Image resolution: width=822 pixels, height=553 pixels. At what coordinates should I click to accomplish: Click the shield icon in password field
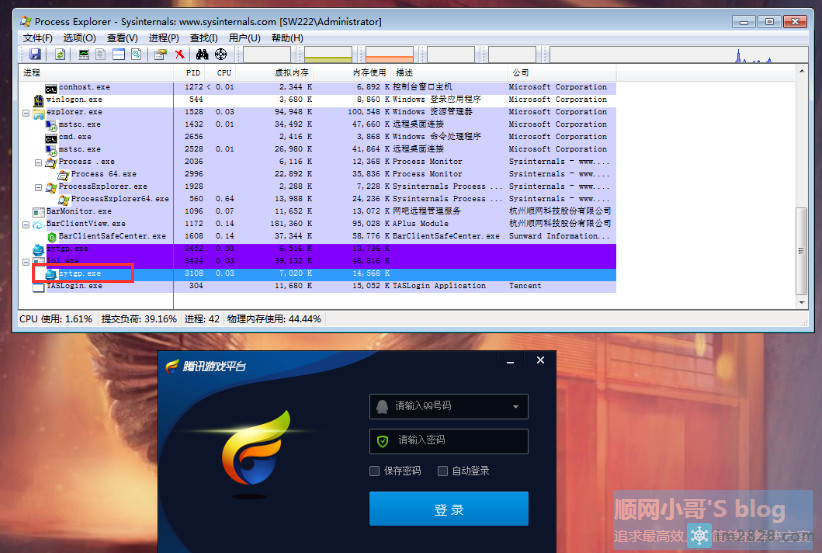383,441
